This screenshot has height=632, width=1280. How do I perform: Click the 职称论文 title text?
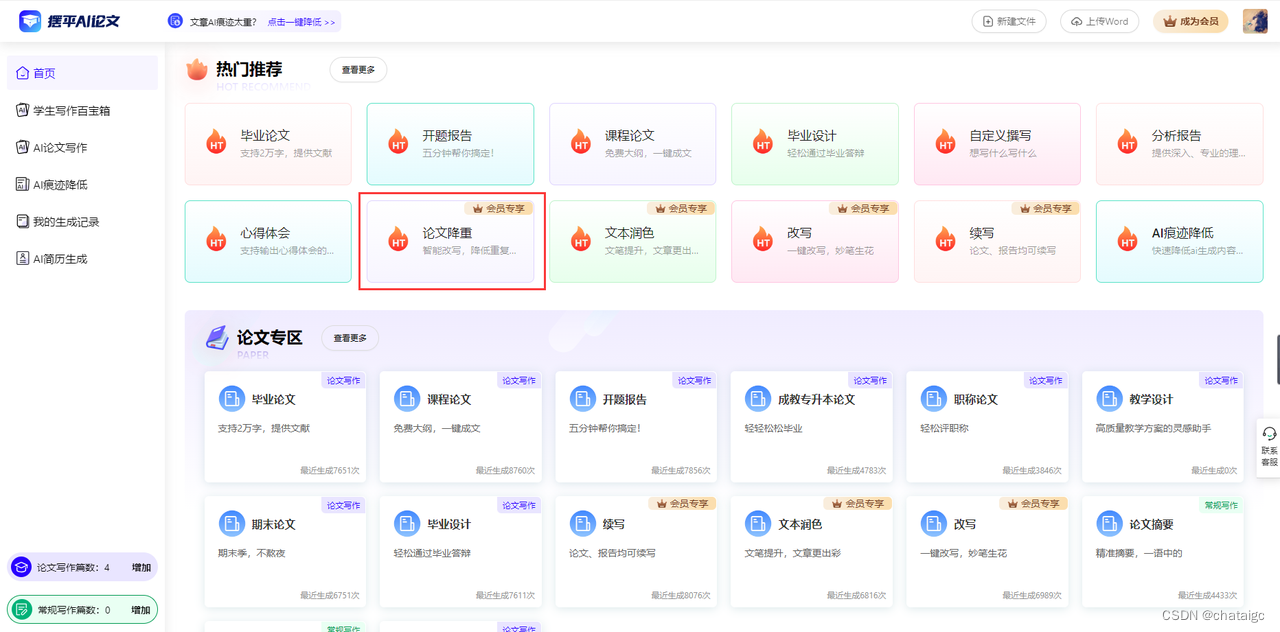tap(976, 399)
